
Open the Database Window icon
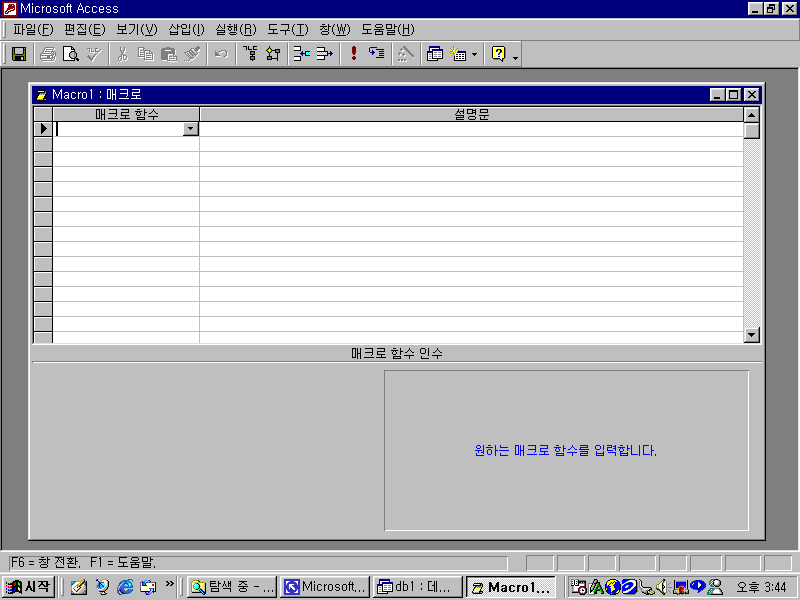coord(435,54)
